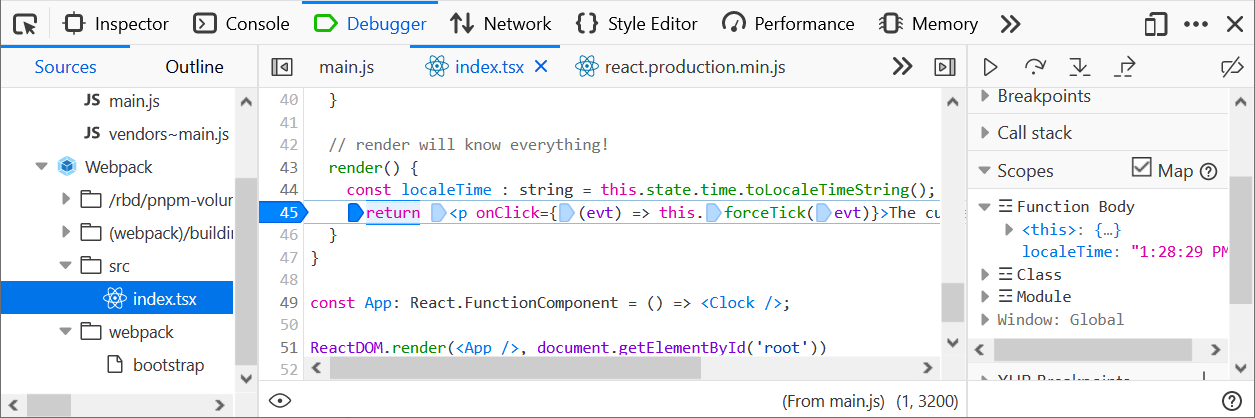Collapse the sources sidebar icon
Viewport: 1255px width, 418px height.
[282, 67]
